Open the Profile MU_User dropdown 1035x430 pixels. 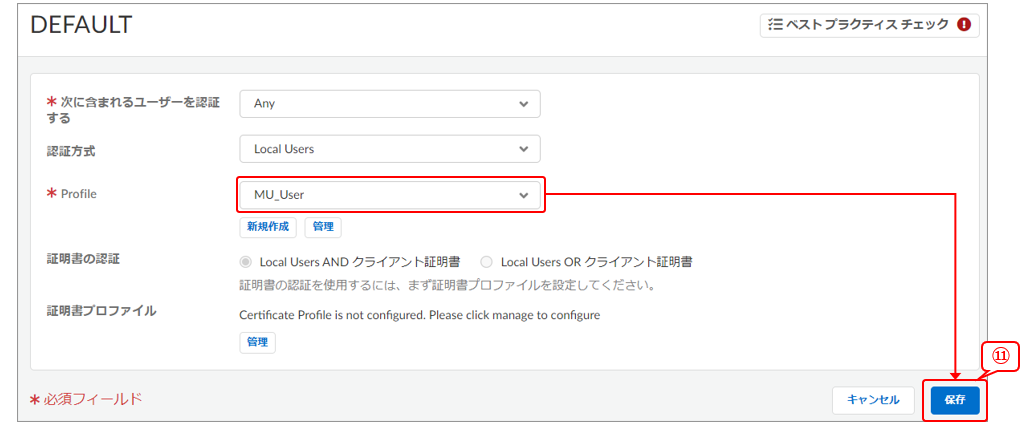click(390, 195)
